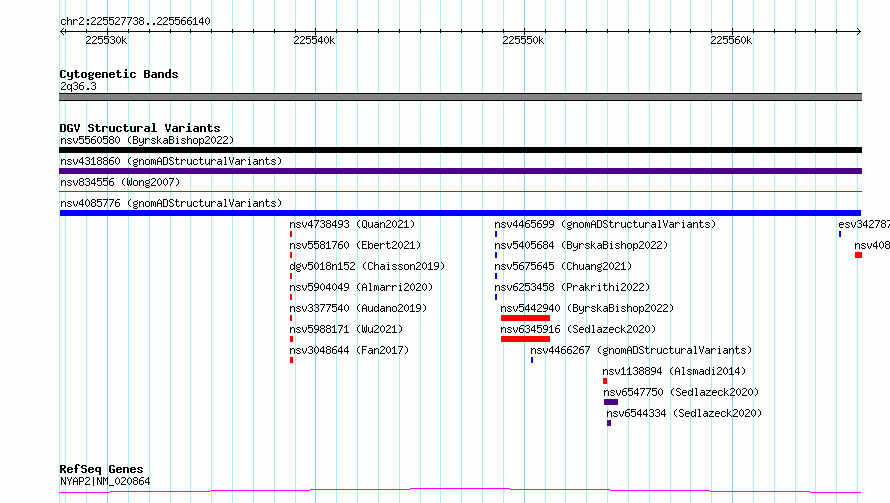Open the nsv5405684 (ByrskaBishop2022) variant
The height and width of the screenshot is (503, 890).
click(x=581, y=245)
